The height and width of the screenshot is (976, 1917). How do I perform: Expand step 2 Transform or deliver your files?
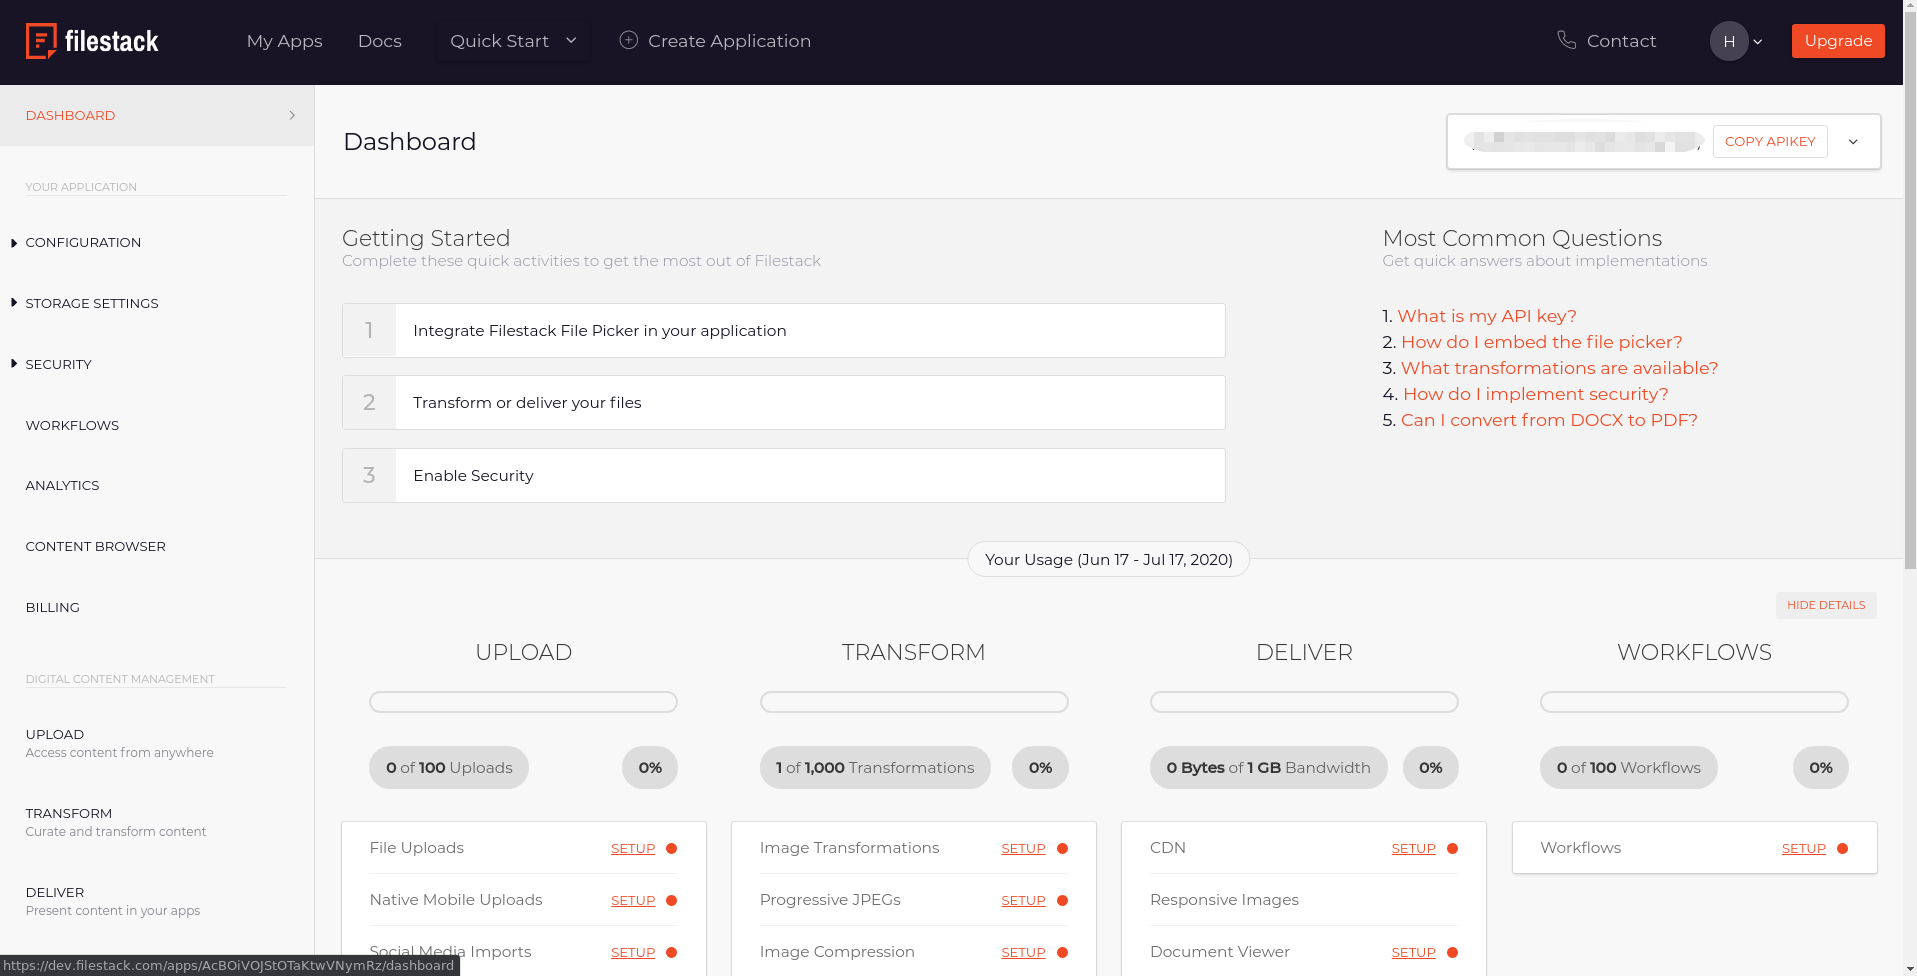(x=784, y=403)
